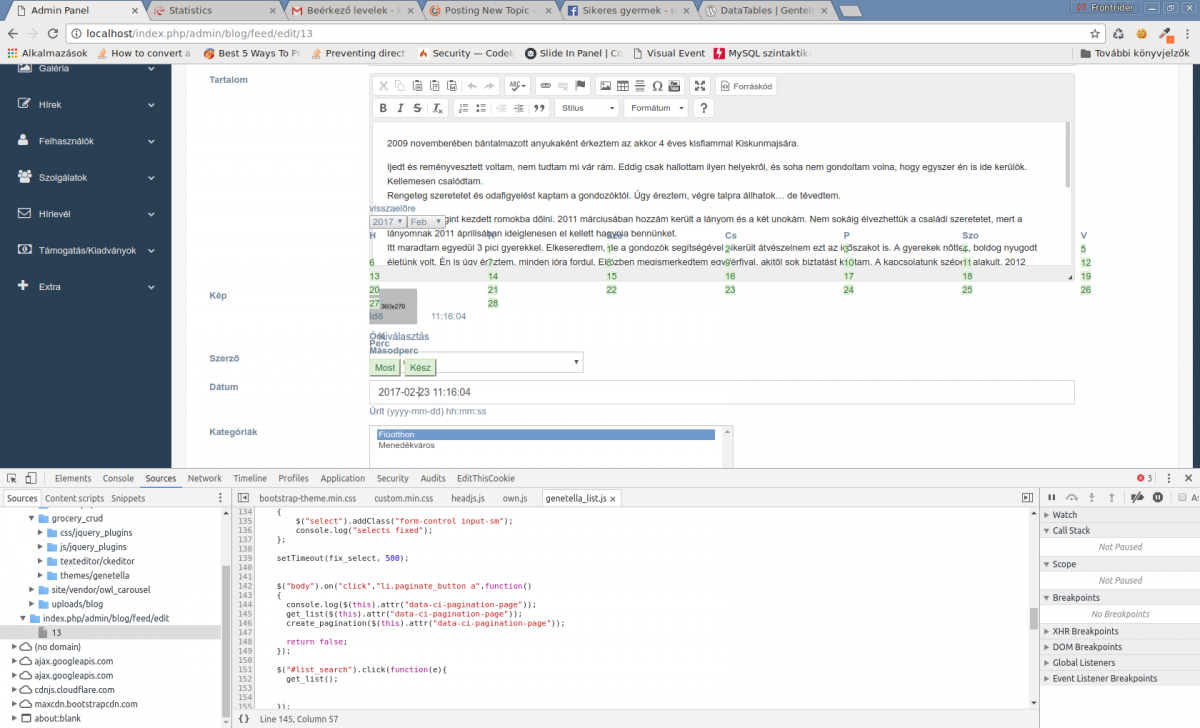Open the spell check dropdown
The height and width of the screenshot is (728, 1200).
517,86
